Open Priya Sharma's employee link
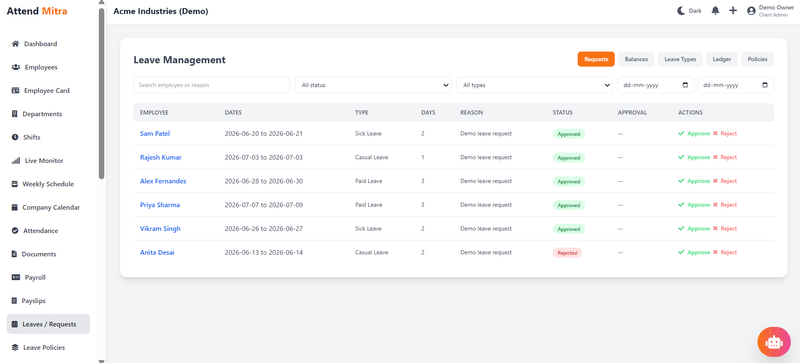Image resolution: width=800 pixels, height=363 pixels. [160, 205]
